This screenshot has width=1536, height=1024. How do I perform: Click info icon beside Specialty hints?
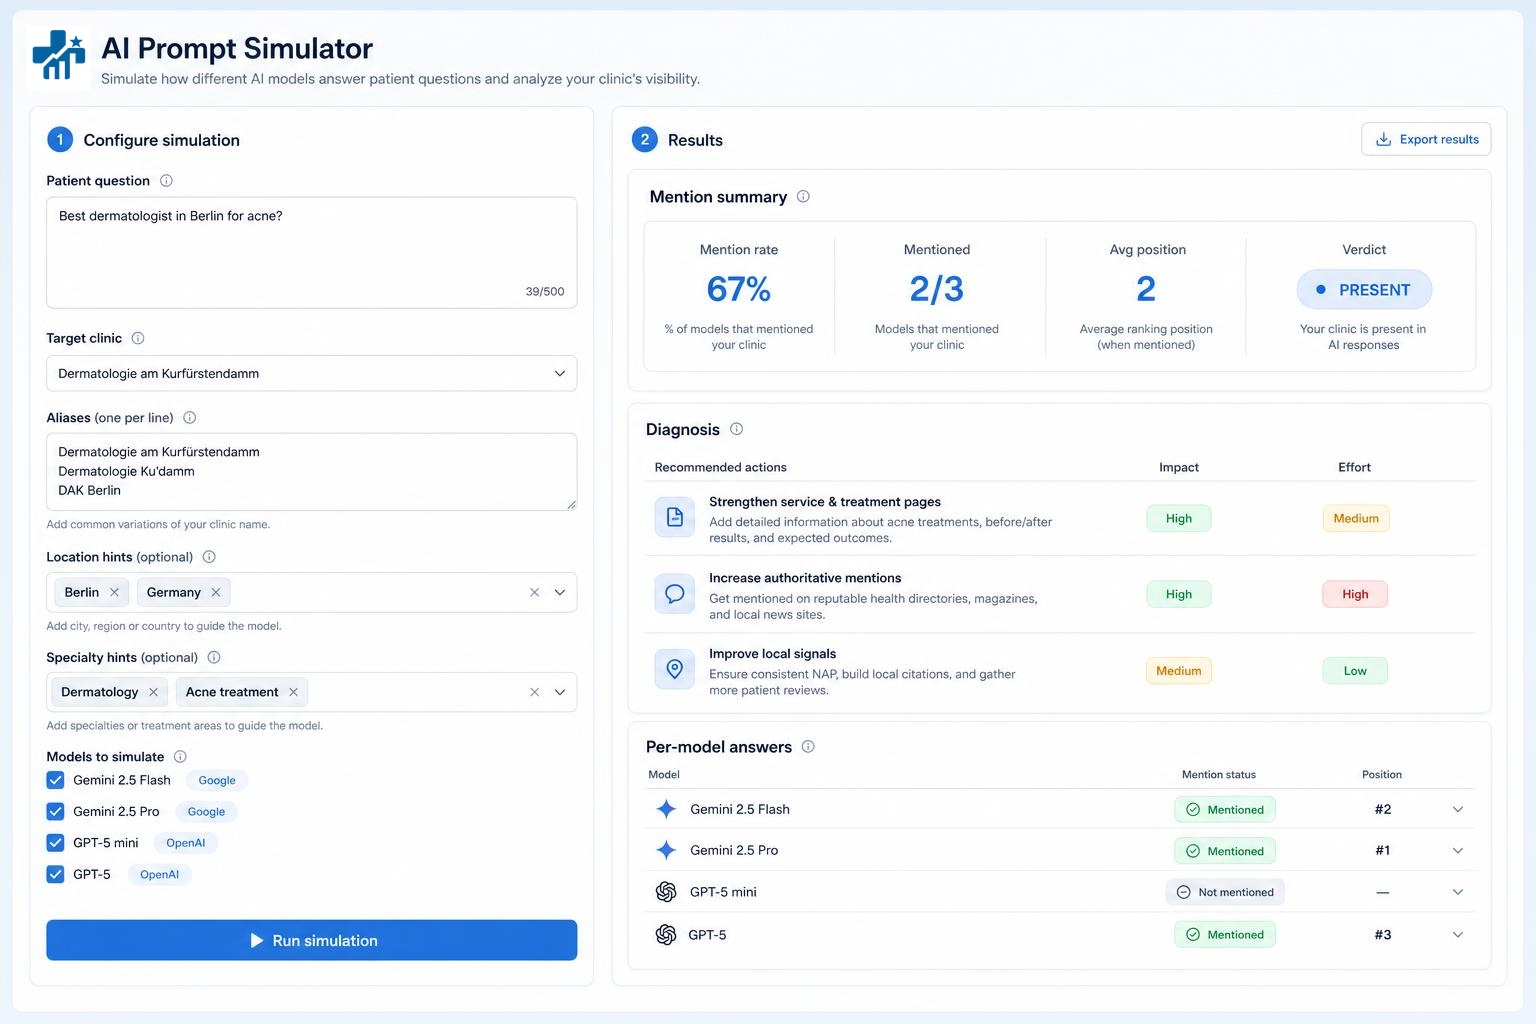coord(214,657)
